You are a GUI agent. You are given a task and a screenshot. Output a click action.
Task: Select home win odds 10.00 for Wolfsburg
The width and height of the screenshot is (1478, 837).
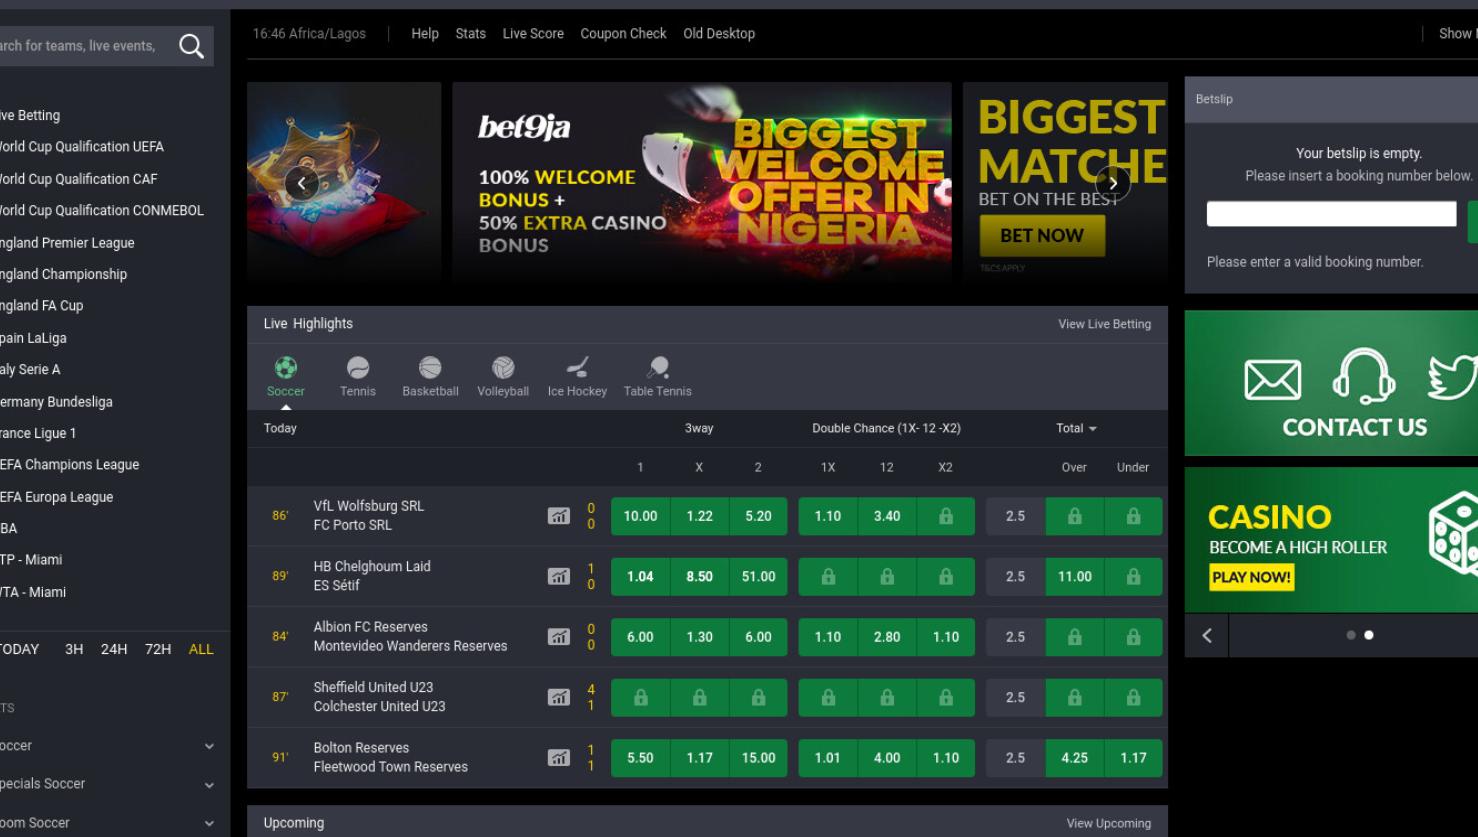coord(640,516)
